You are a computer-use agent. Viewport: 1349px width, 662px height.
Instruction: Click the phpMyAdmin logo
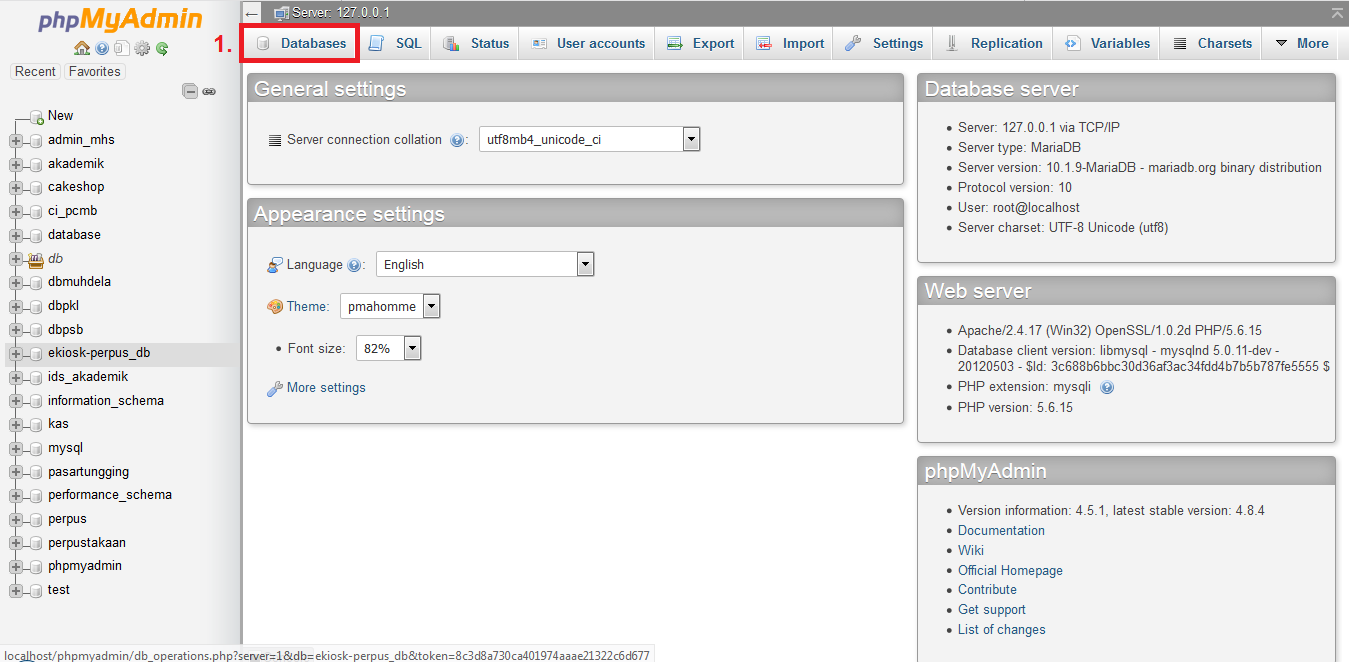tap(120, 20)
